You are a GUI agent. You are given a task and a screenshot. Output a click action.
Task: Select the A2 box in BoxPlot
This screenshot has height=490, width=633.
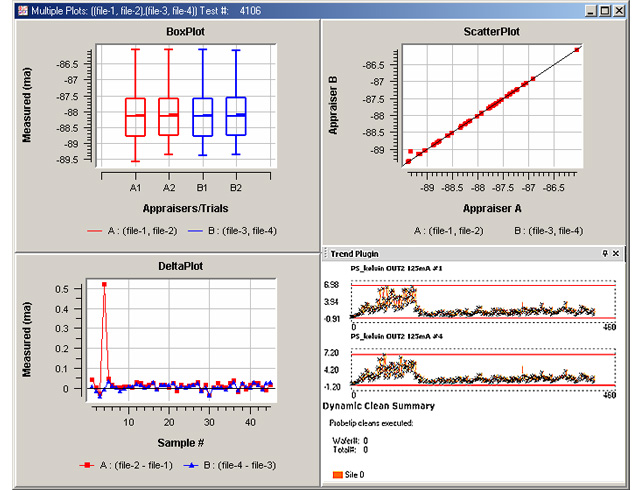169,117
